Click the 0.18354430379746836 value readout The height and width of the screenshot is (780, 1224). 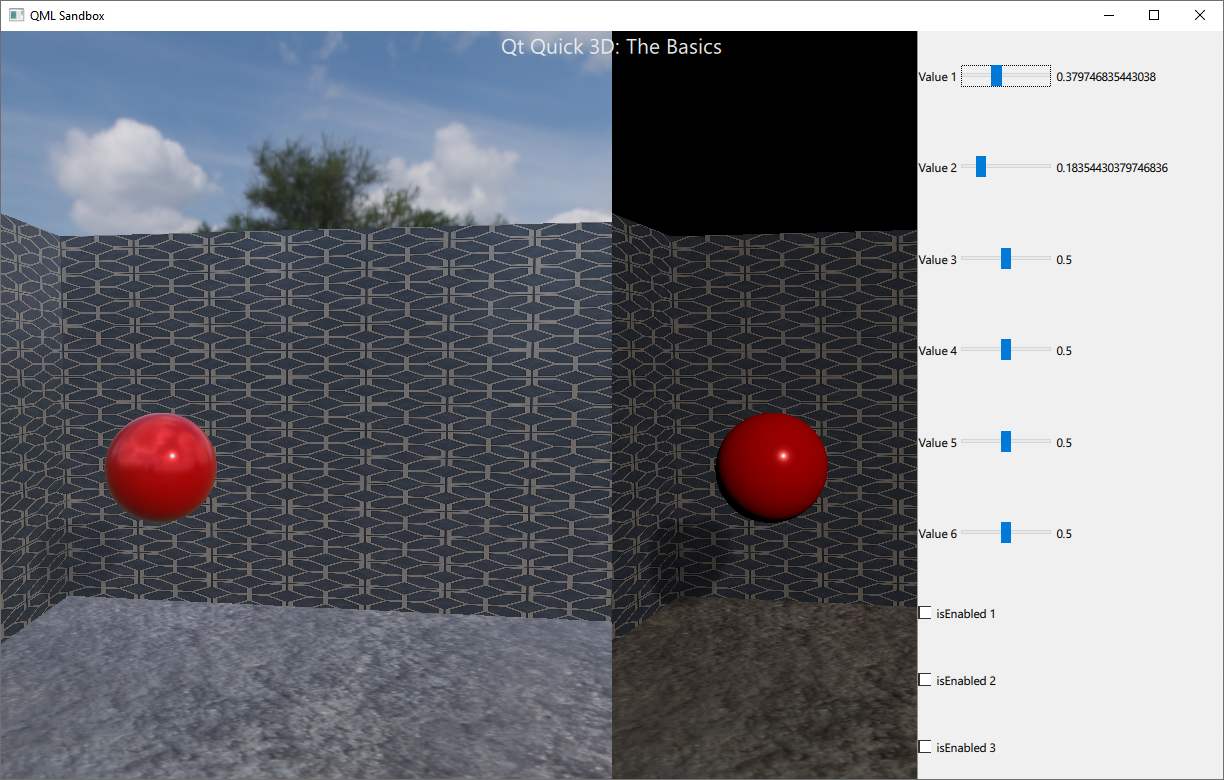click(x=1112, y=168)
